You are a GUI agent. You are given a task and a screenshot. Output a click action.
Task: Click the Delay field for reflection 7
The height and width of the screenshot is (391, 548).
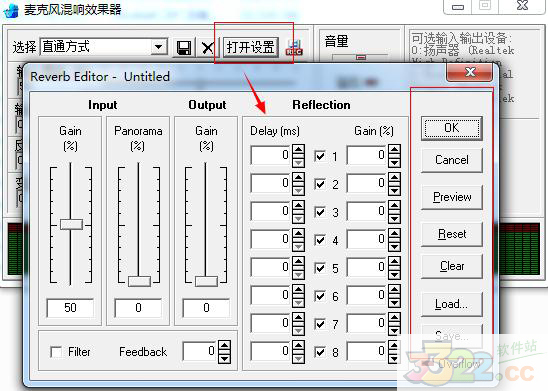click(x=271, y=323)
